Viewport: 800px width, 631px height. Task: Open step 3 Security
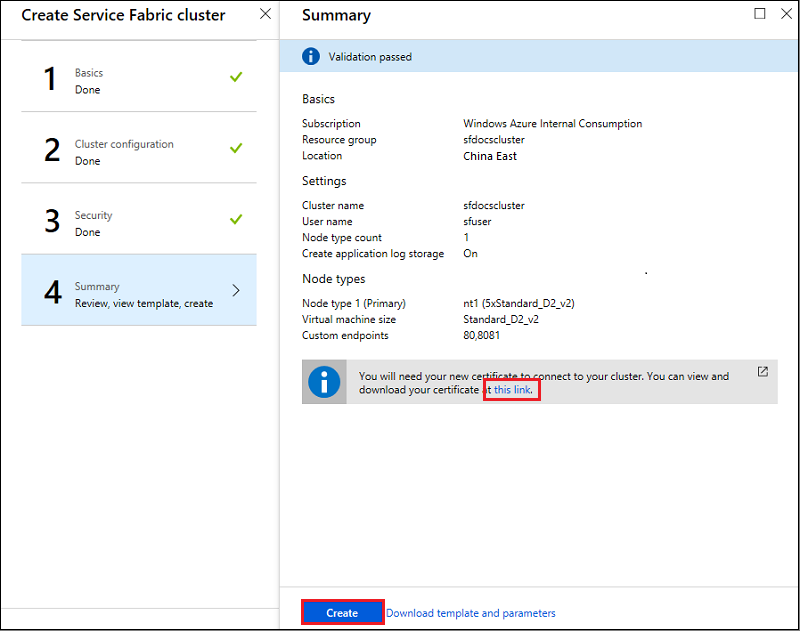139,219
